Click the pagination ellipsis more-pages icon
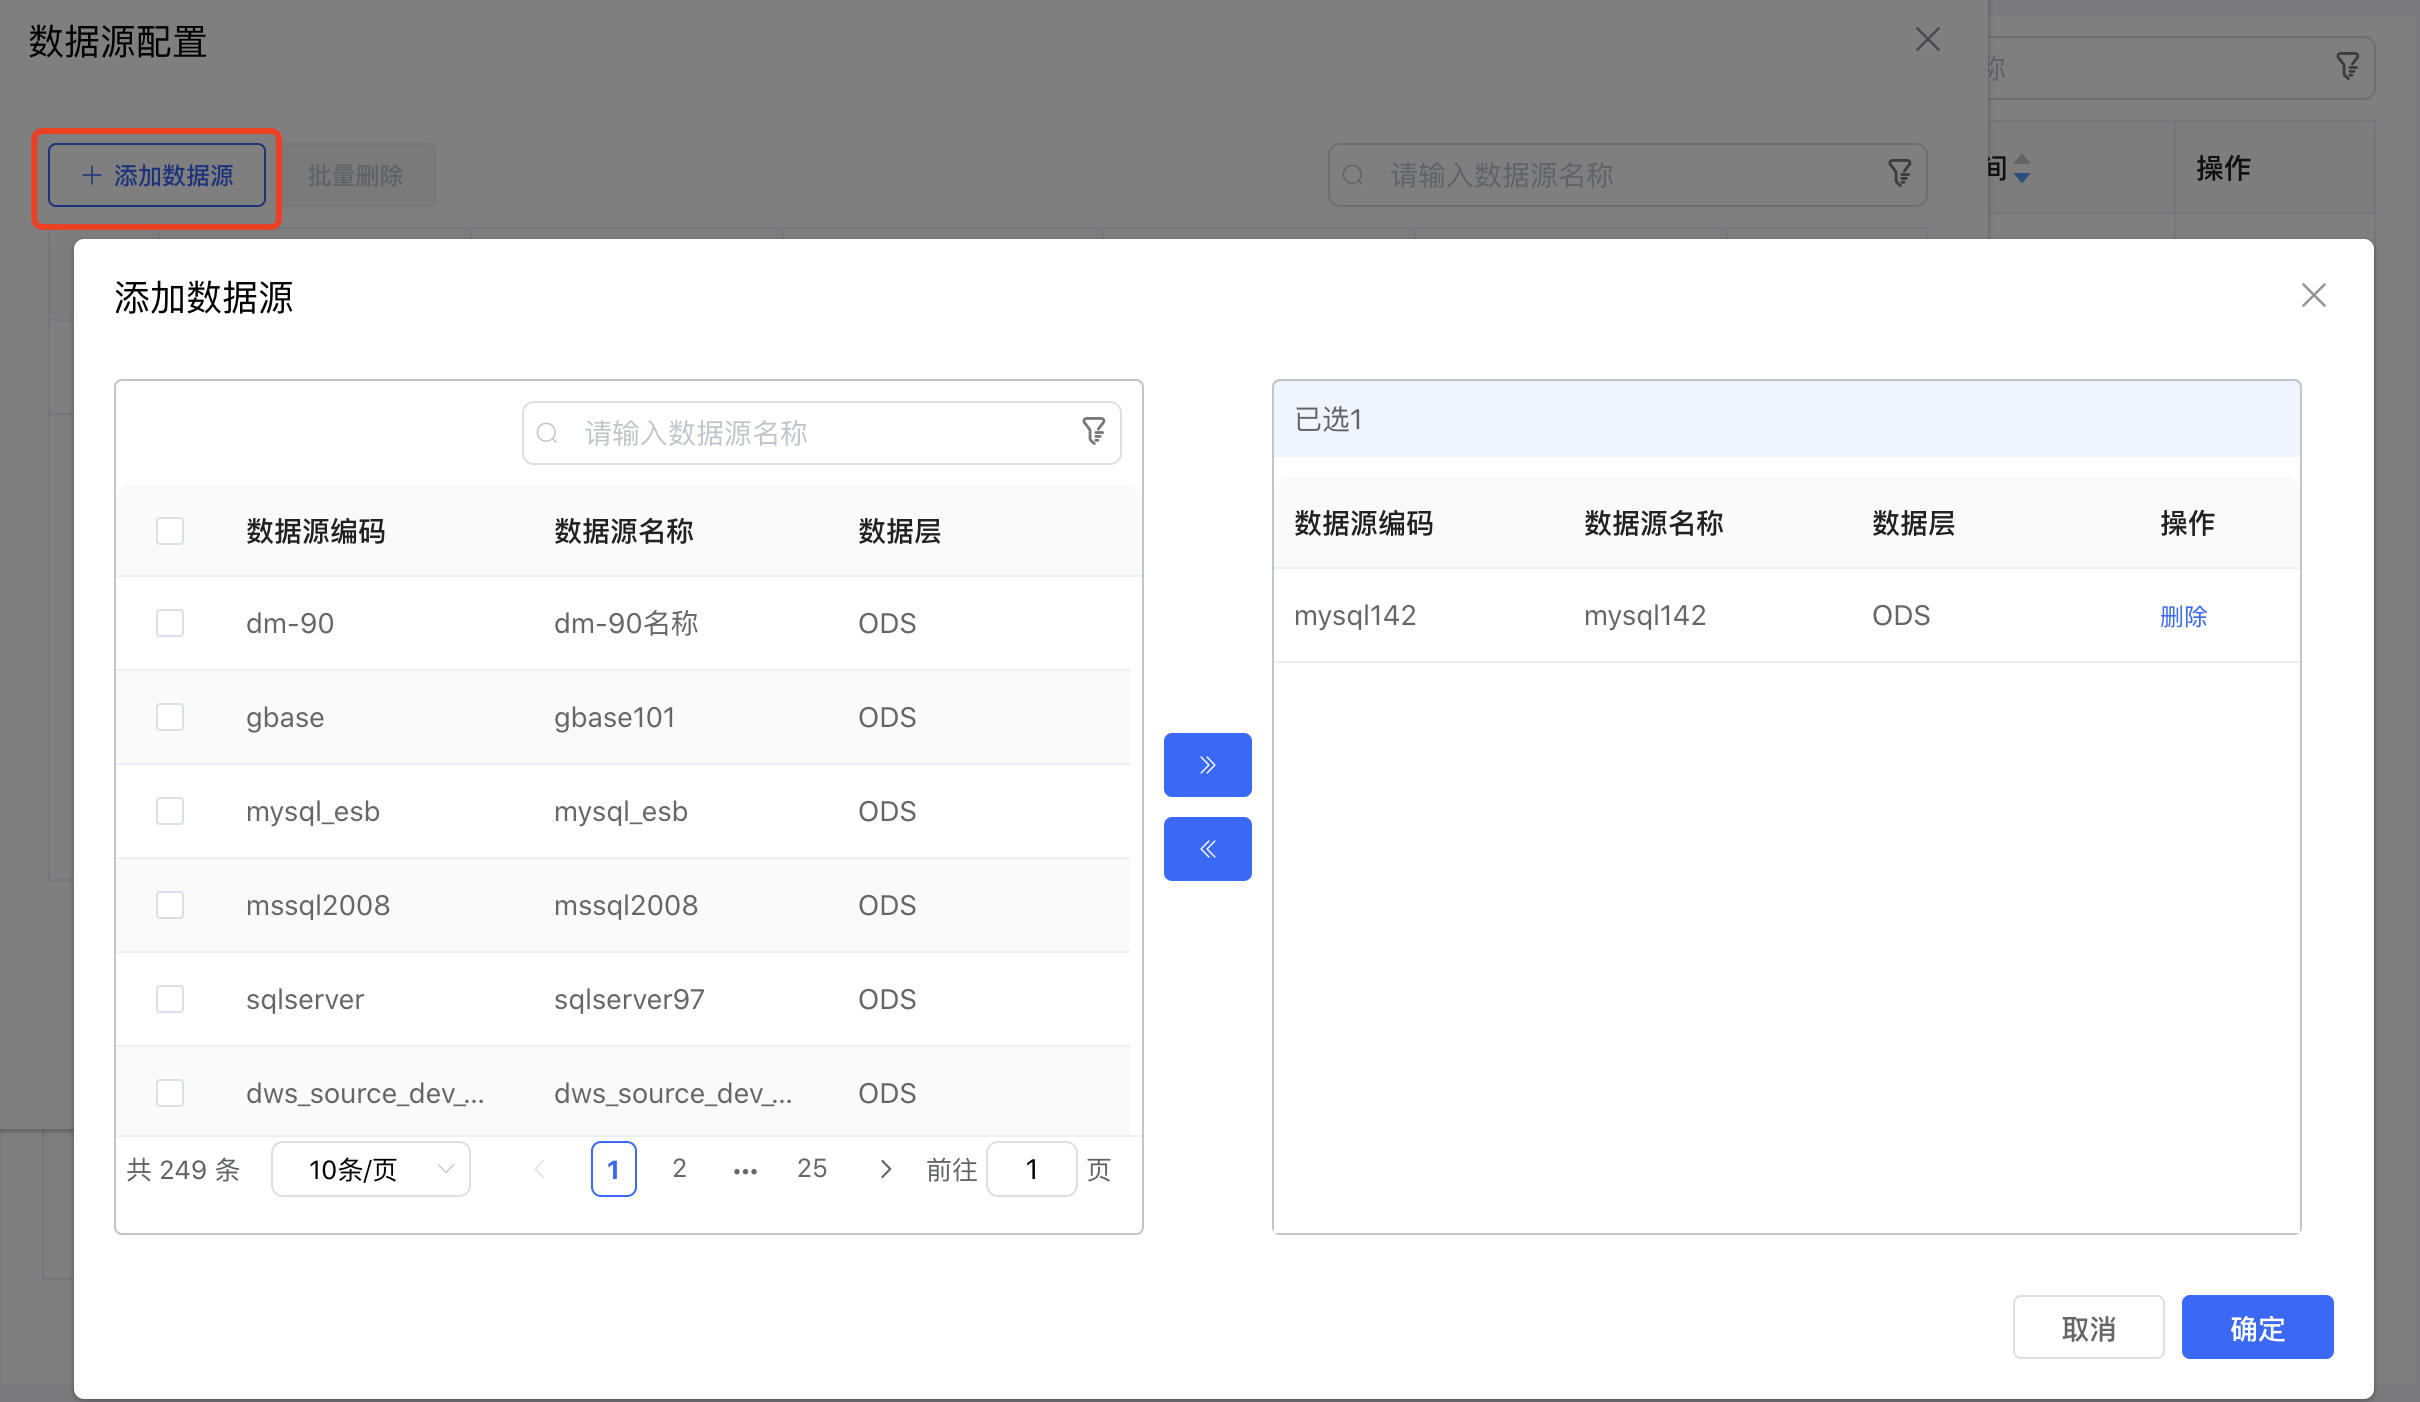 pos(745,1170)
